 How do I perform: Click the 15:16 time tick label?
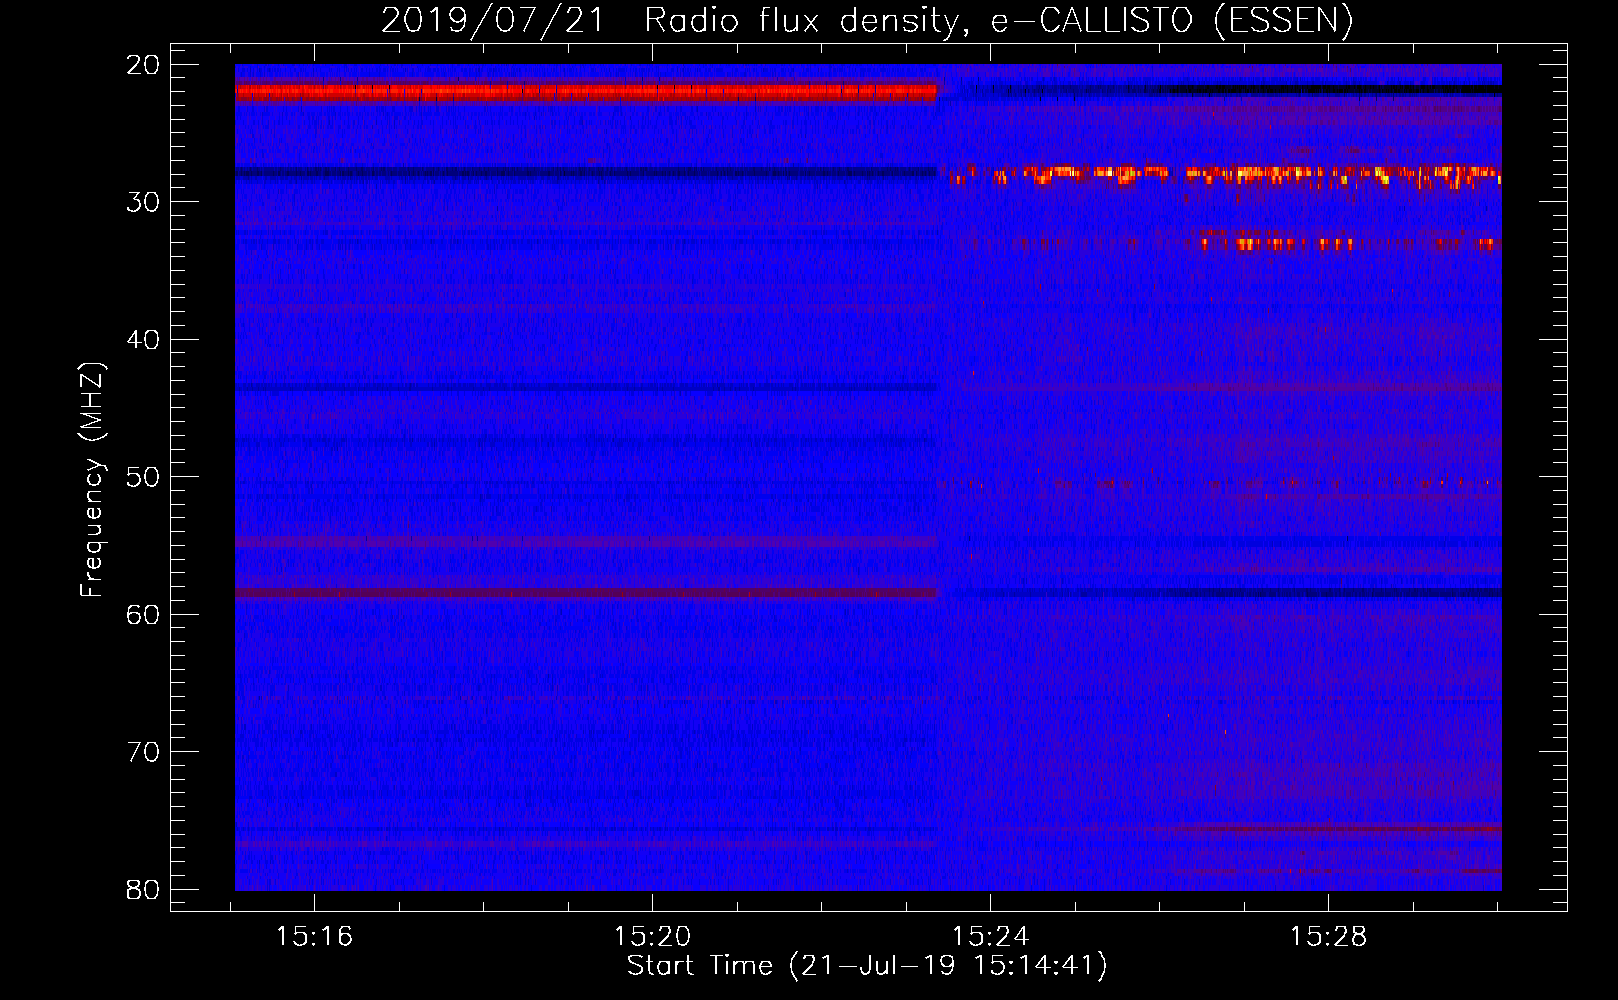click(x=315, y=936)
